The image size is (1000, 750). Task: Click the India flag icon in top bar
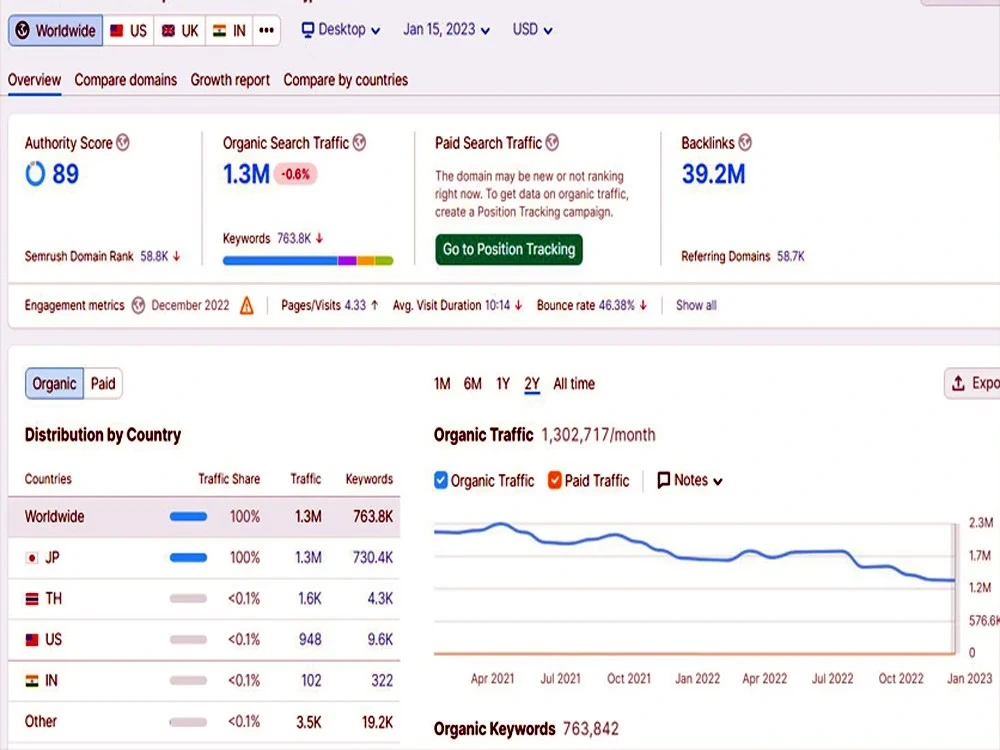click(x=219, y=31)
